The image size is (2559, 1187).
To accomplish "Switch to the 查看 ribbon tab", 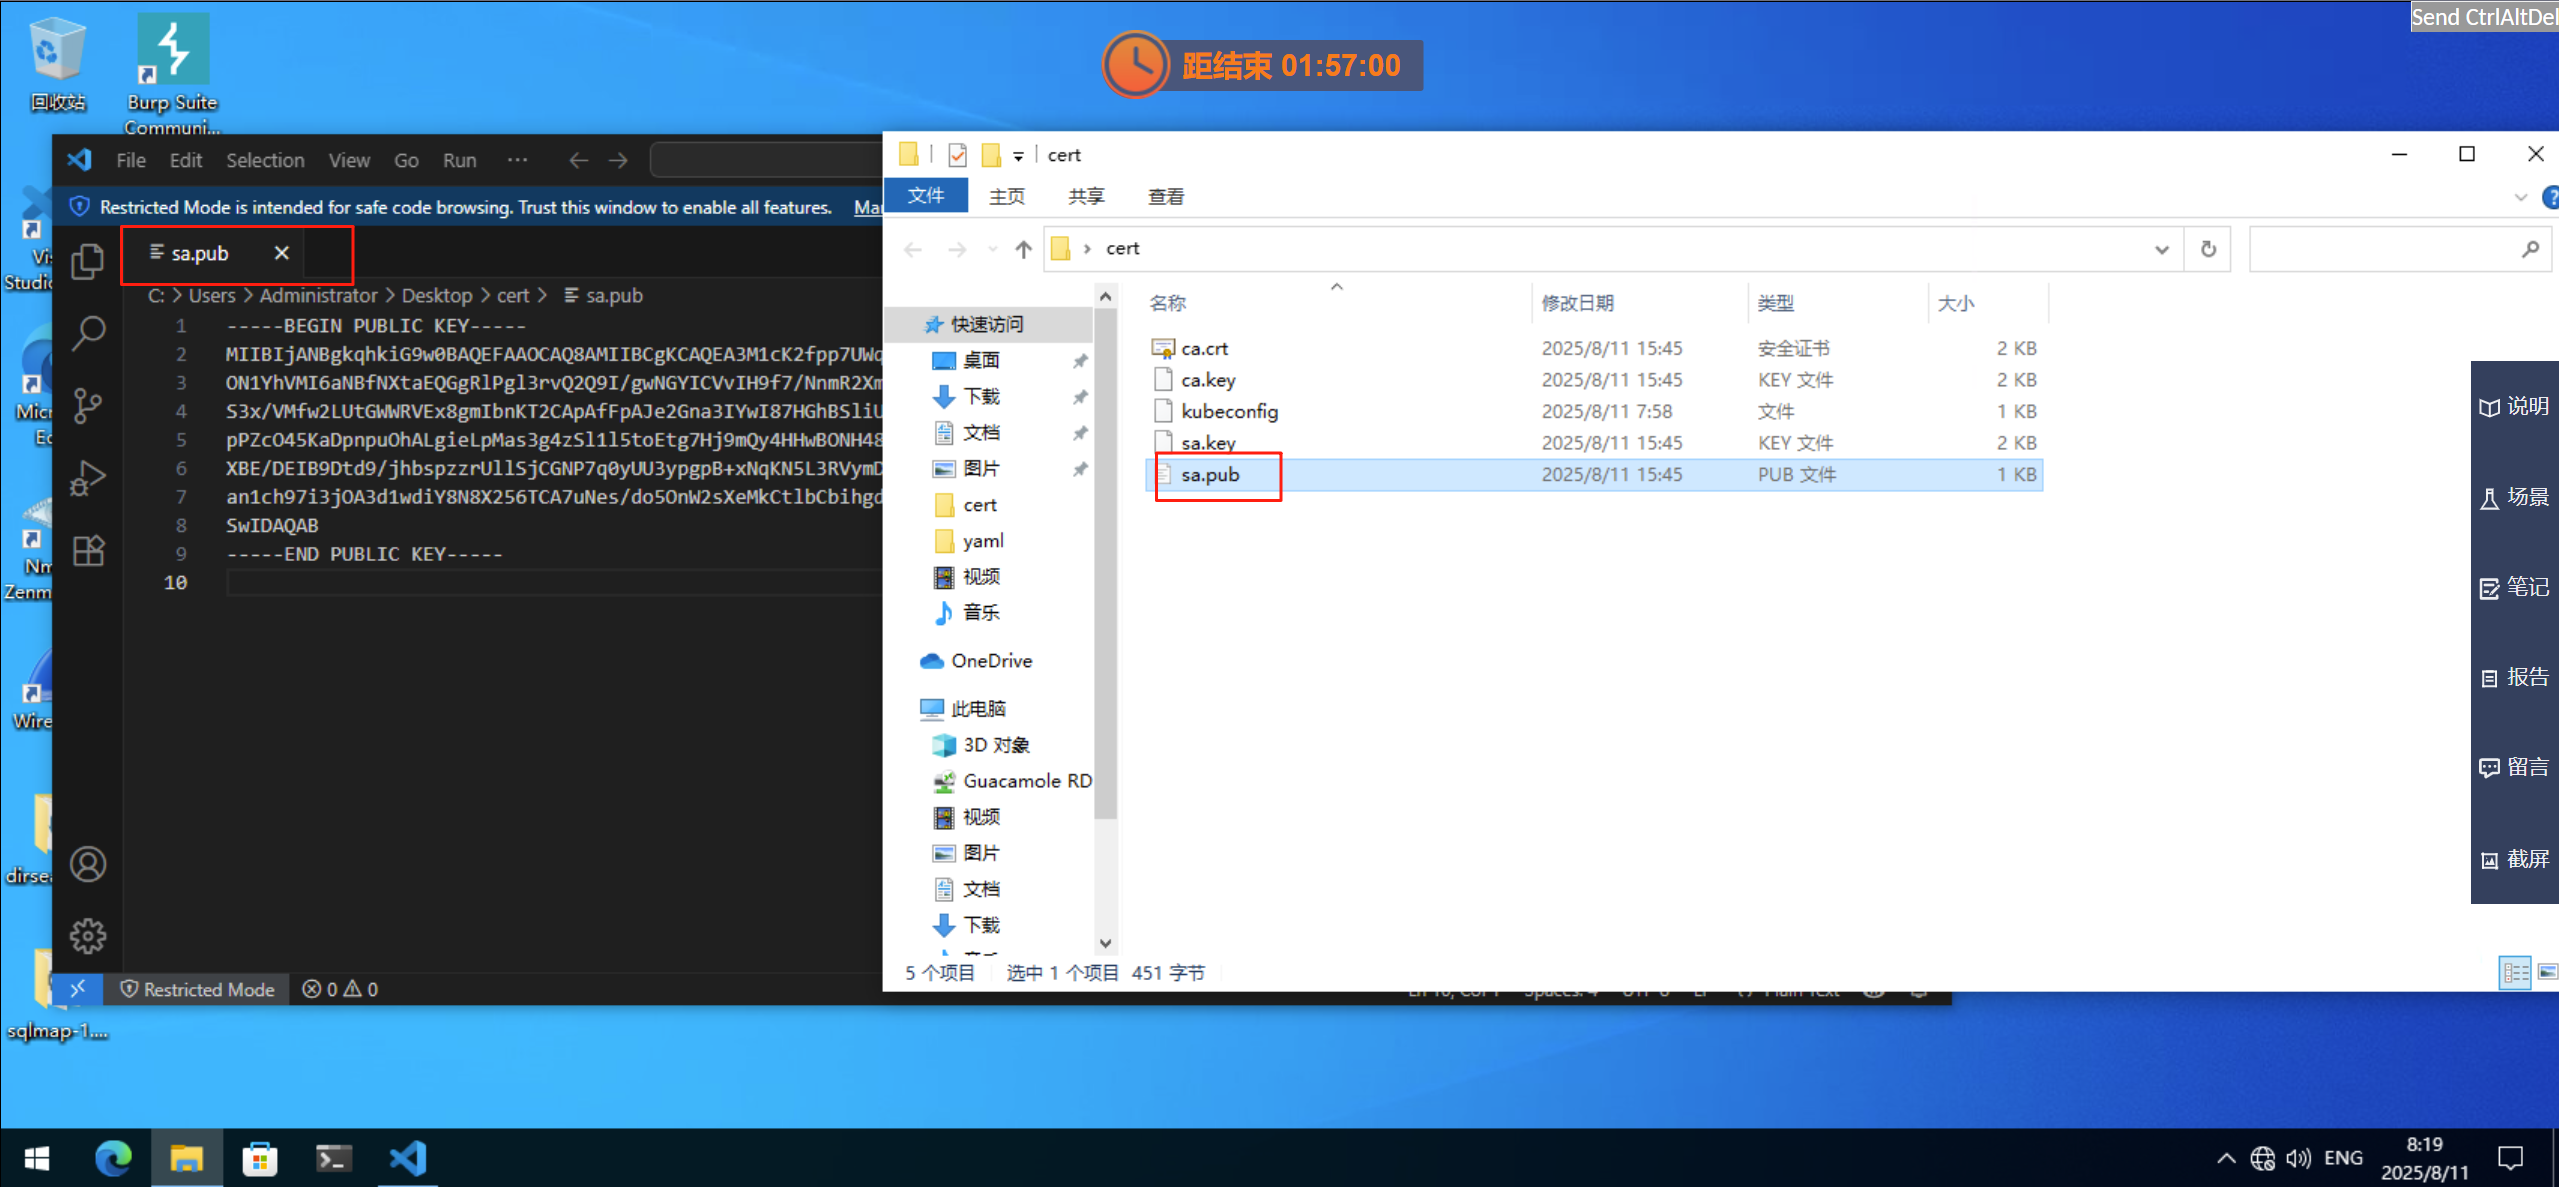I will coord(1165,197).
